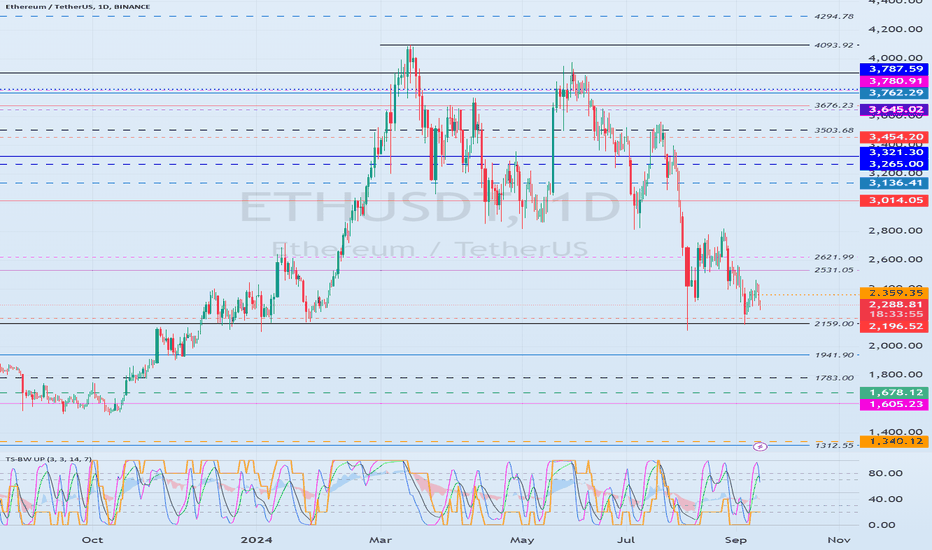Image resolution: width=932 pixels, height=550 pixels.
Task: Click the 4,200.00 price axis value
Action: tap(895, 29)
